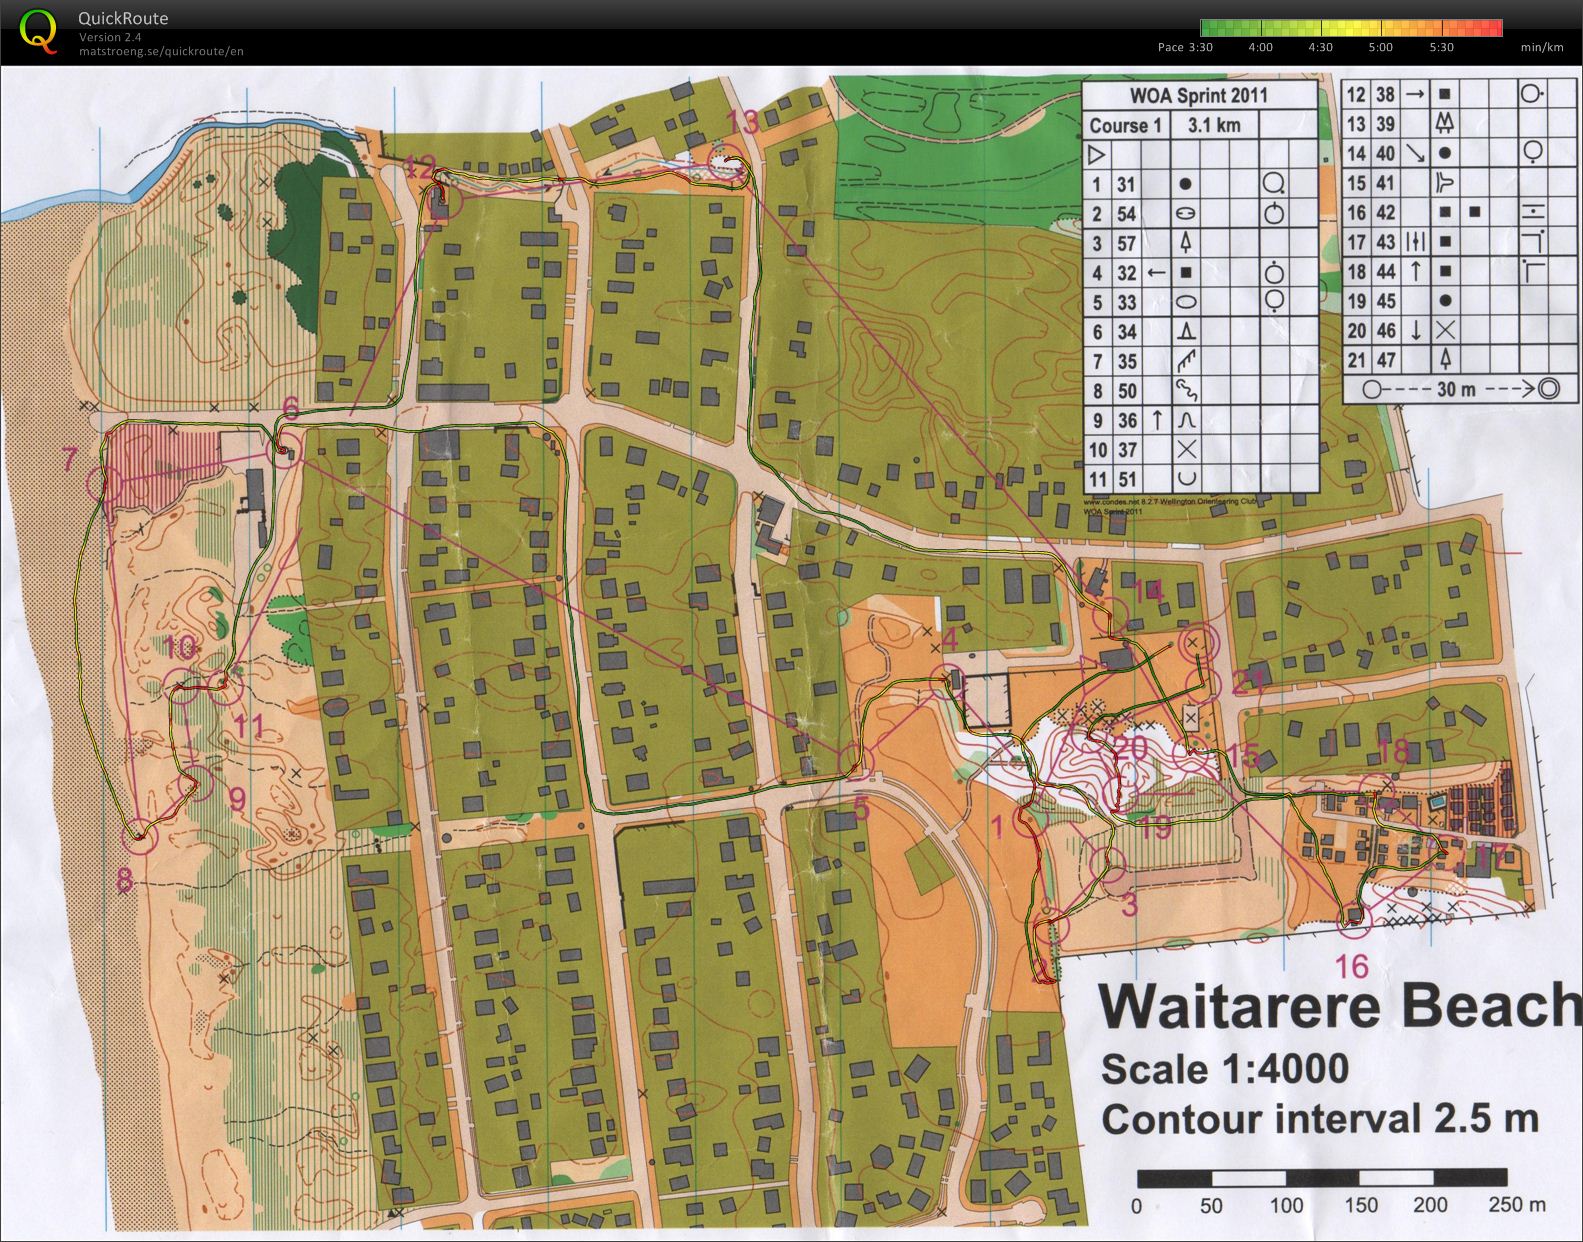
Task: Click control code 38 in description table
Action: pyautogui.click(x=1385, y=95)
